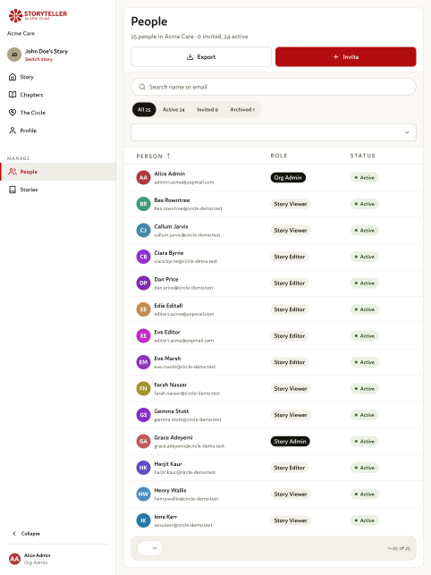Screen dimensions: 431x575
Task: Click Iona Kerr's Active status
Action: [364, 521]
